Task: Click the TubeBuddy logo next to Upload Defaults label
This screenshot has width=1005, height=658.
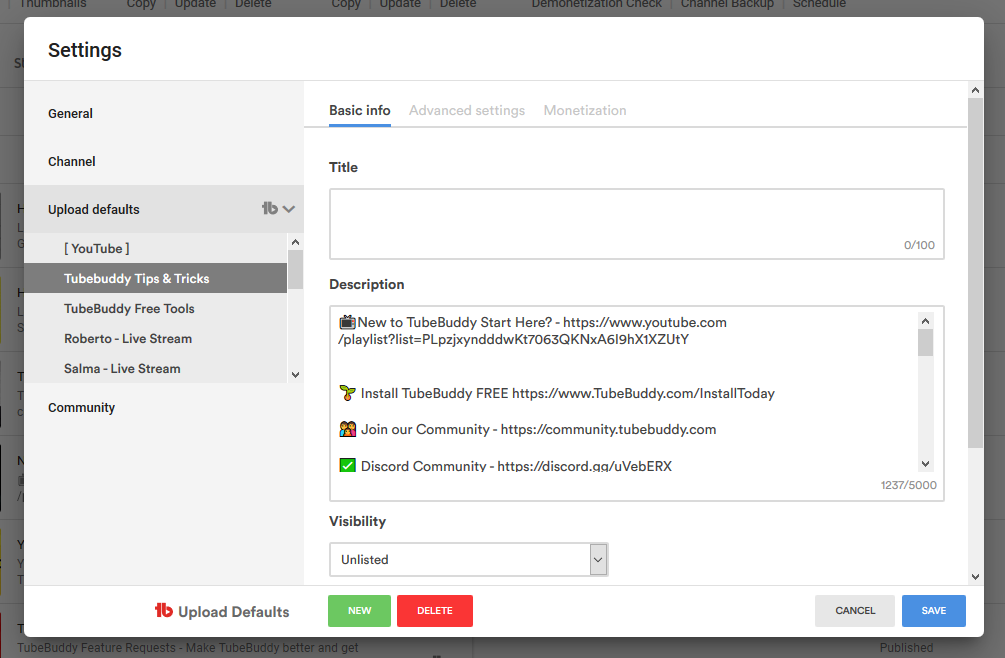Action: 164,611
